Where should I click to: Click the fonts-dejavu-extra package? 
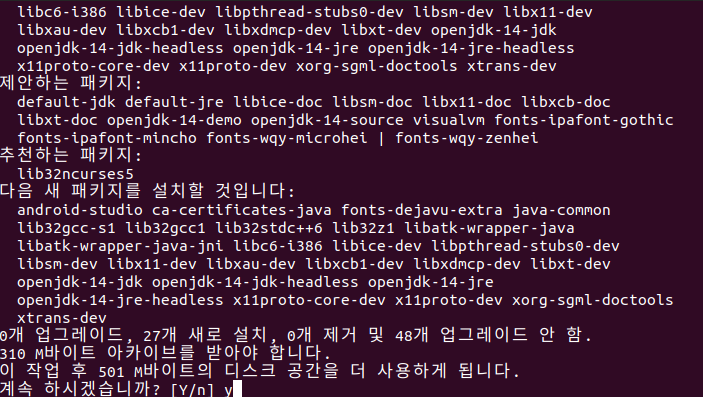[x=422, y=210]
